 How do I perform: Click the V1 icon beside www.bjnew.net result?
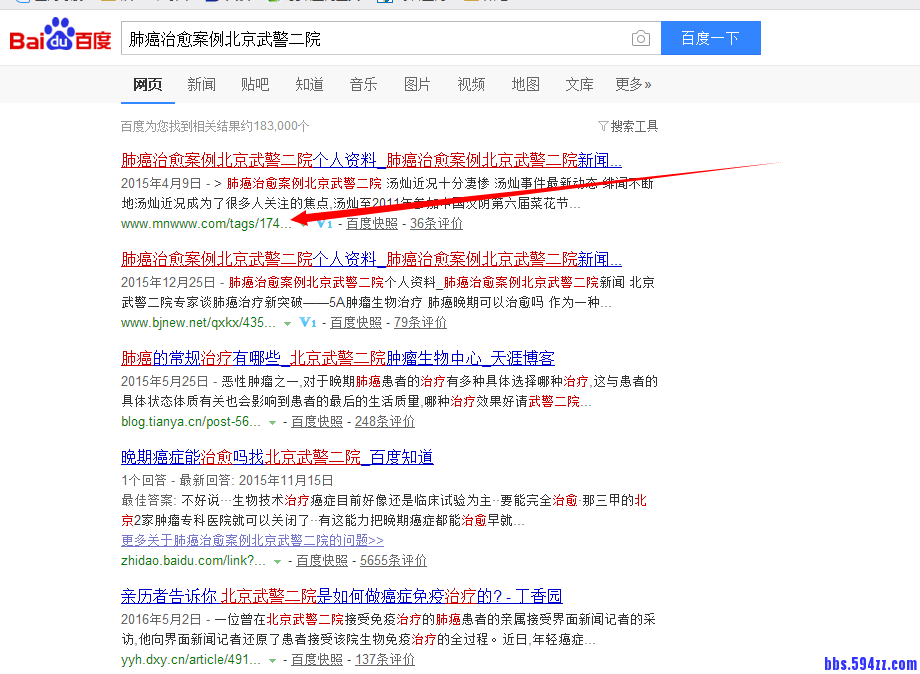[308, 322]
